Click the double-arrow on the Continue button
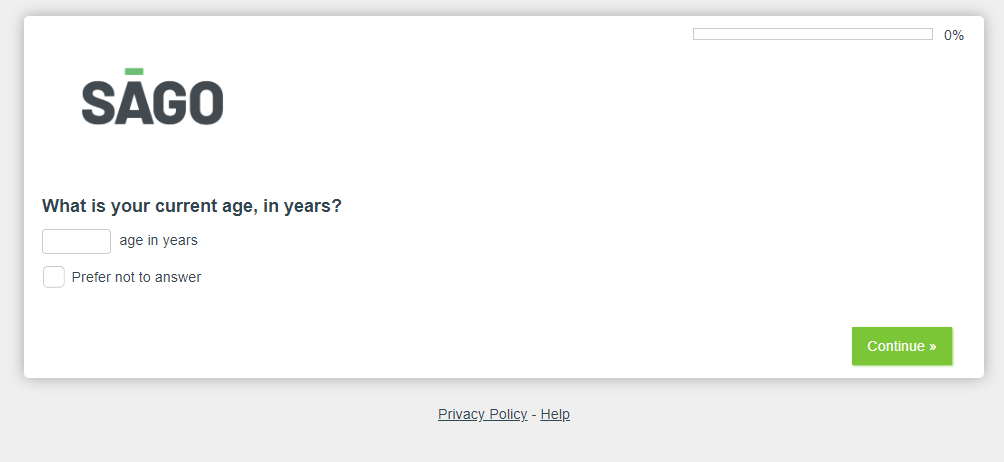Viewport: 1004px width, 462px height. 932,346
